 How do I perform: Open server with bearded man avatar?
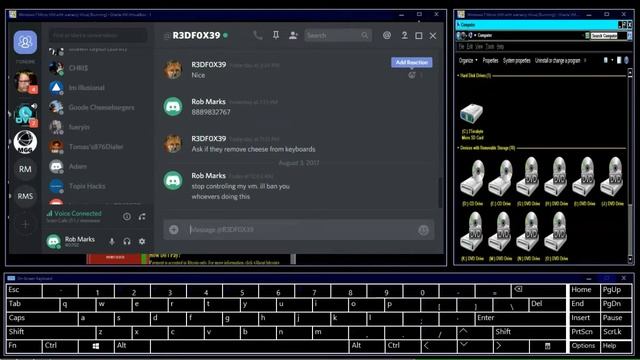pyautogui.click(x=25, y=82)
